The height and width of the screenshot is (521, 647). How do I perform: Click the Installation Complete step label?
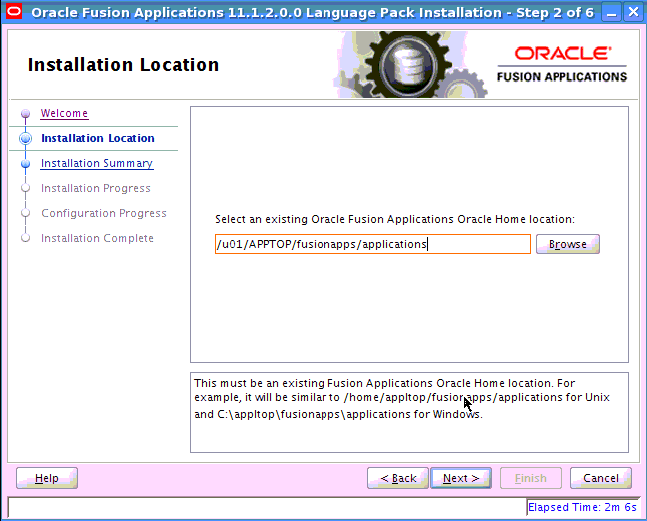coord(97,238)
